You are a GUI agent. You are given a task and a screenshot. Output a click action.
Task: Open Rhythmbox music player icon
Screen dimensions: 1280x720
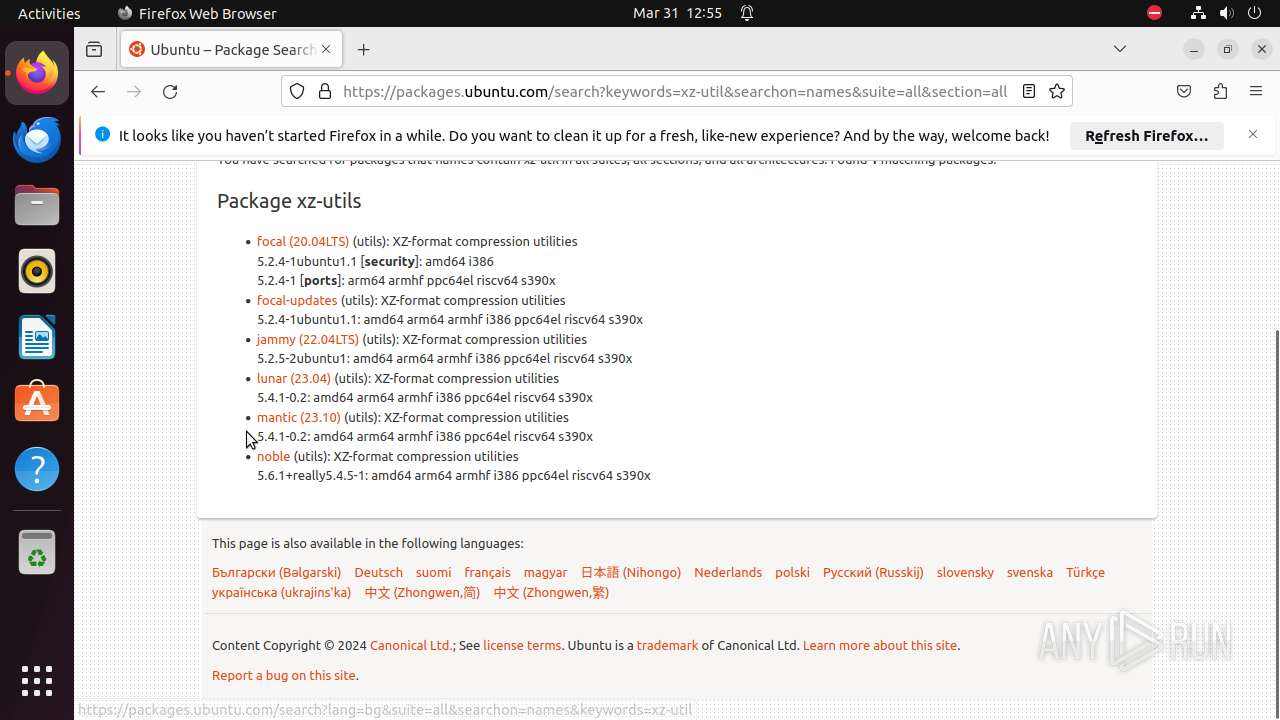(37, 271)
